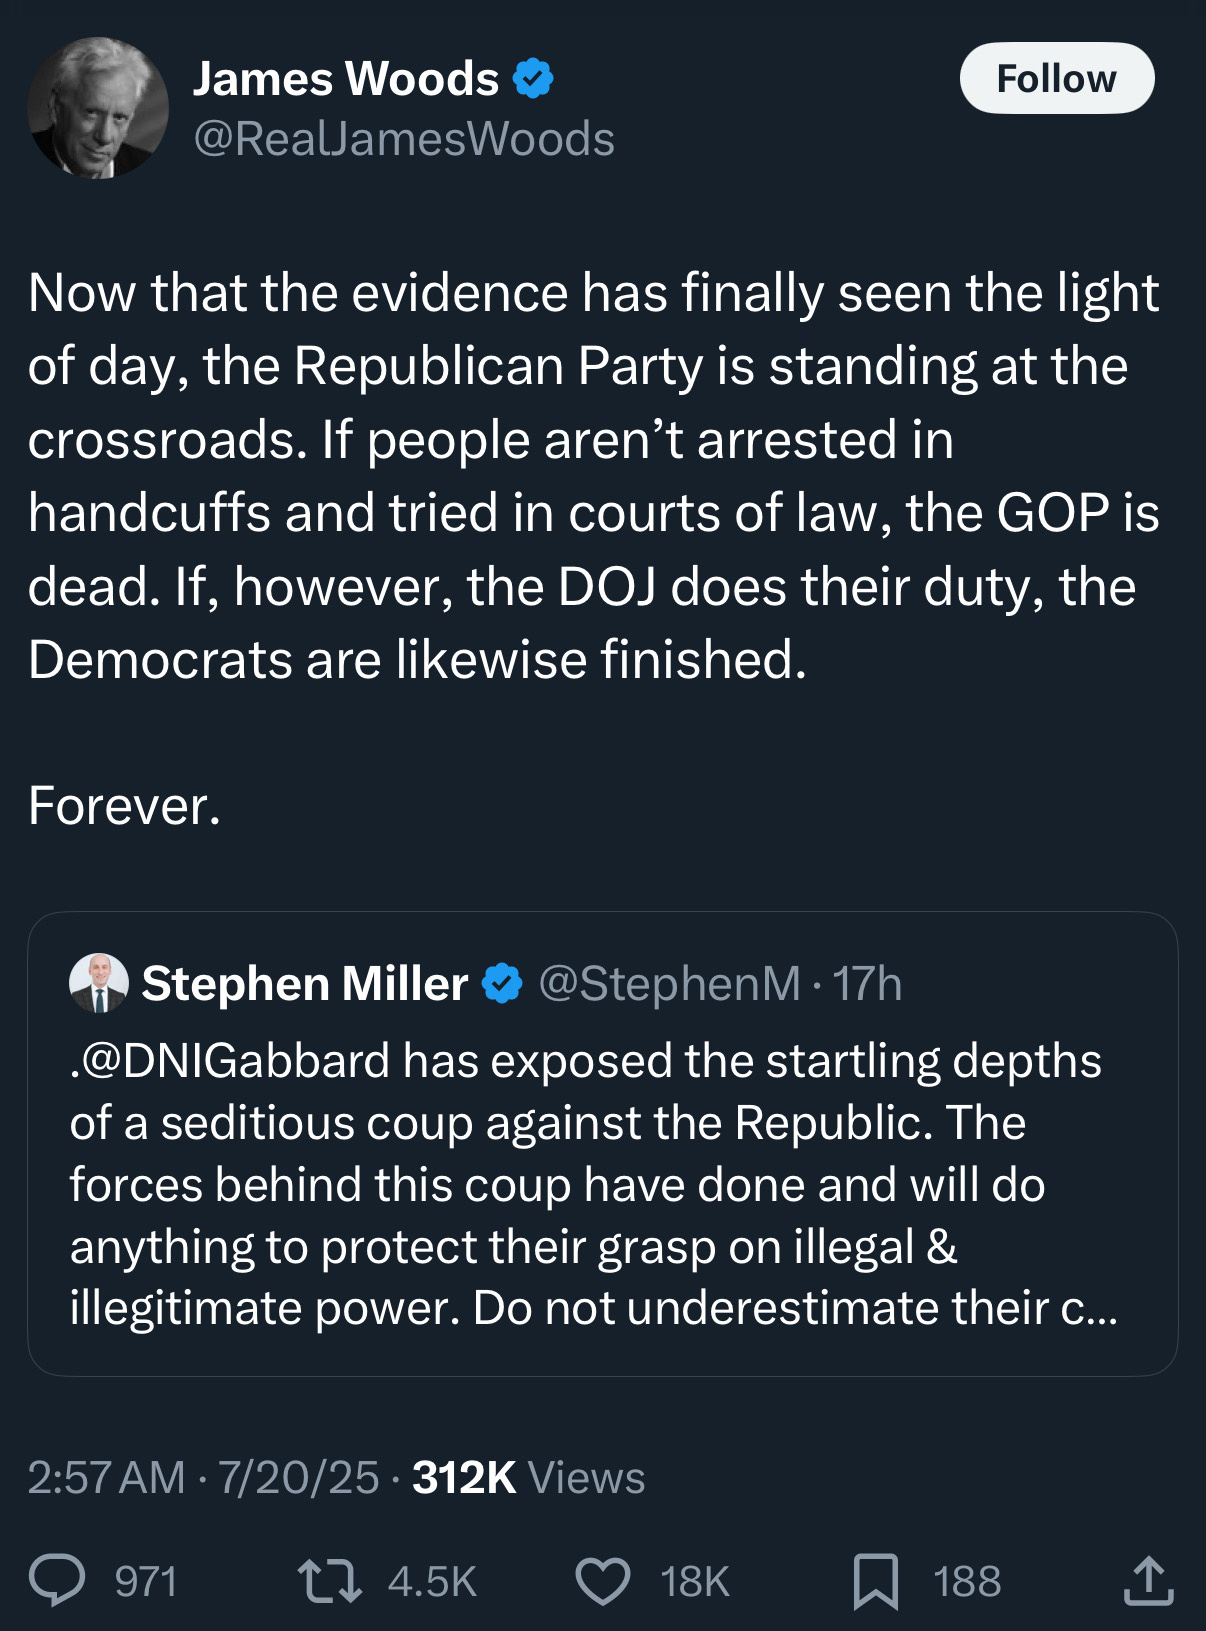Tap the 18K likes count

[695, 1582]
